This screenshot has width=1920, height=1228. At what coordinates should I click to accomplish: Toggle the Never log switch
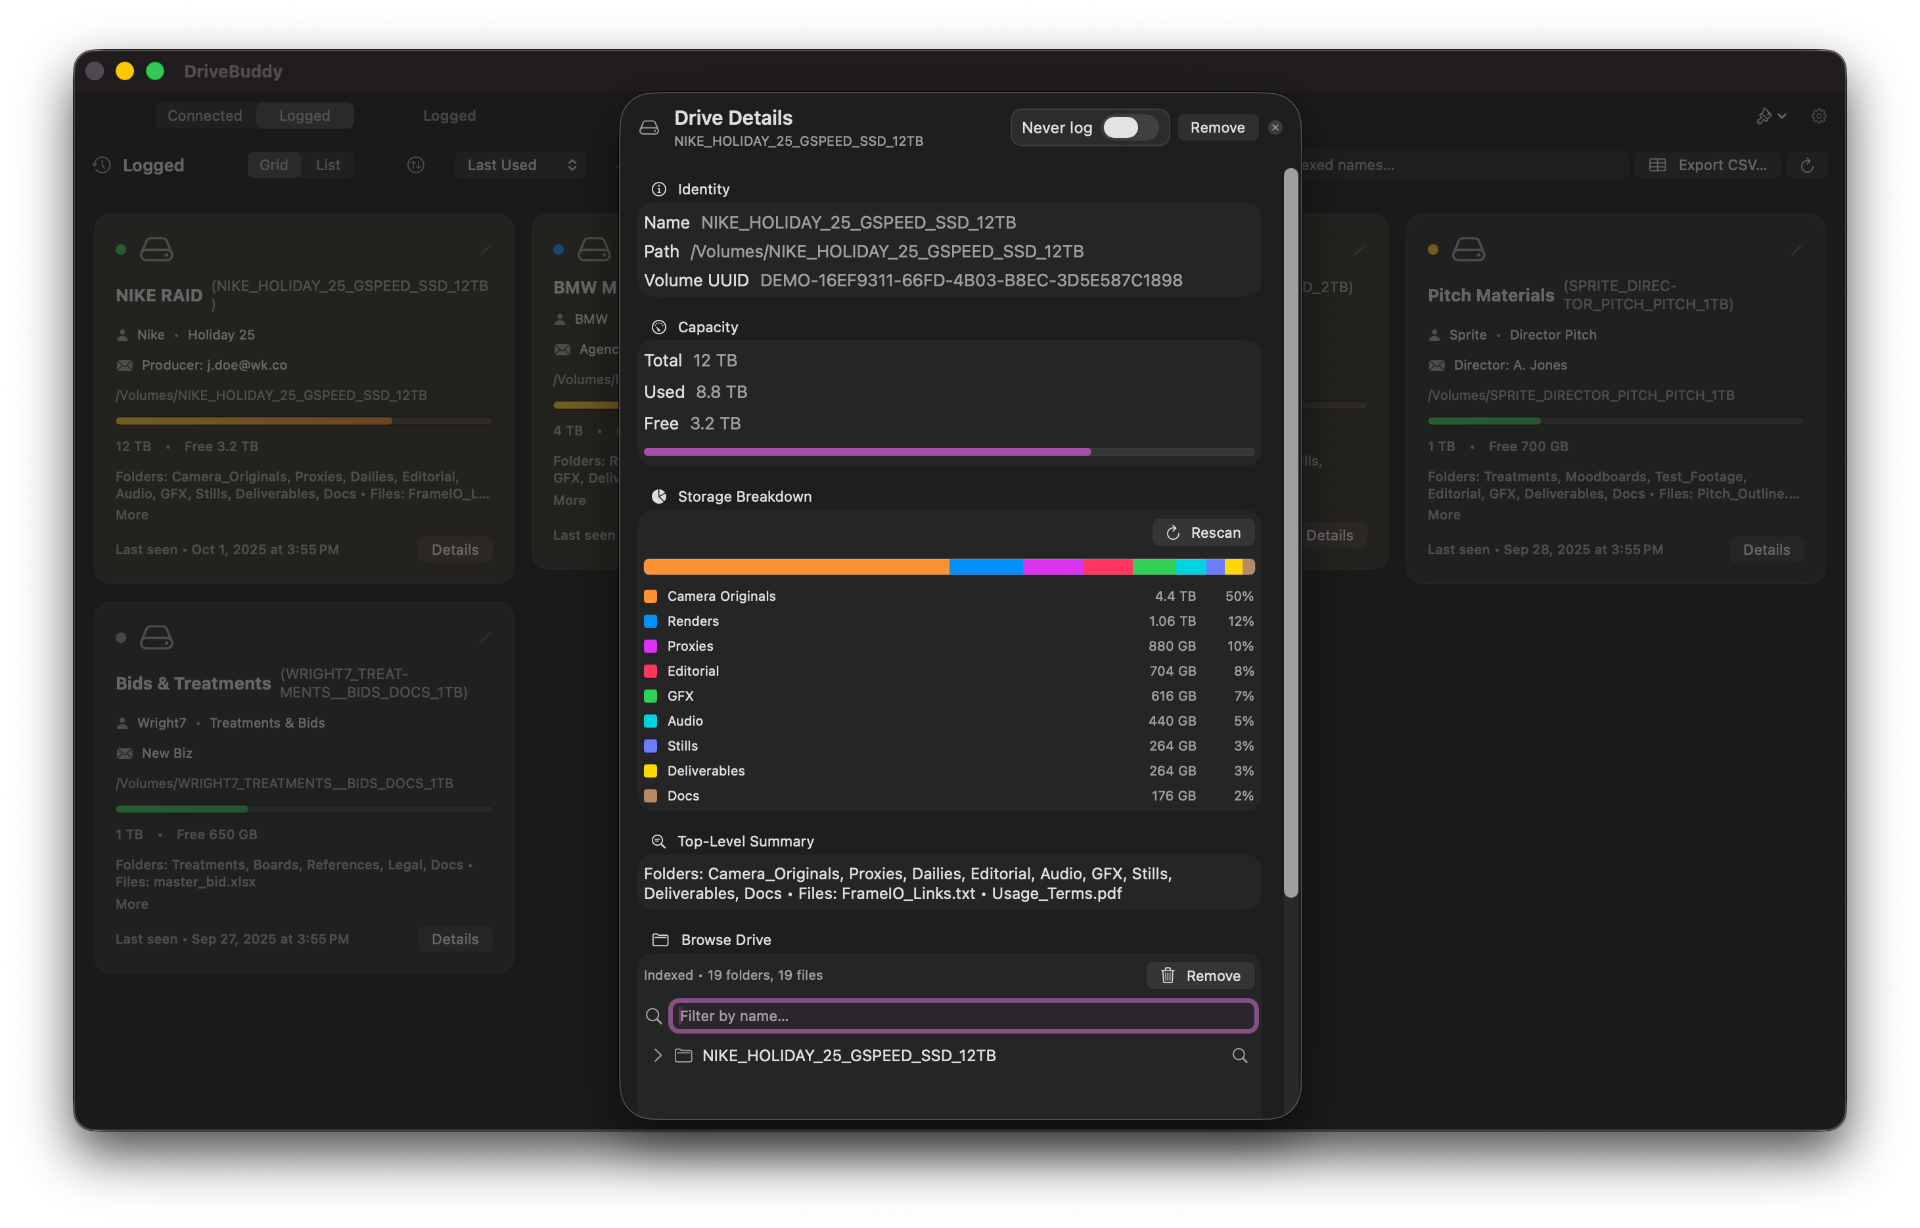pyautogui.click(x=1129, y=128)
